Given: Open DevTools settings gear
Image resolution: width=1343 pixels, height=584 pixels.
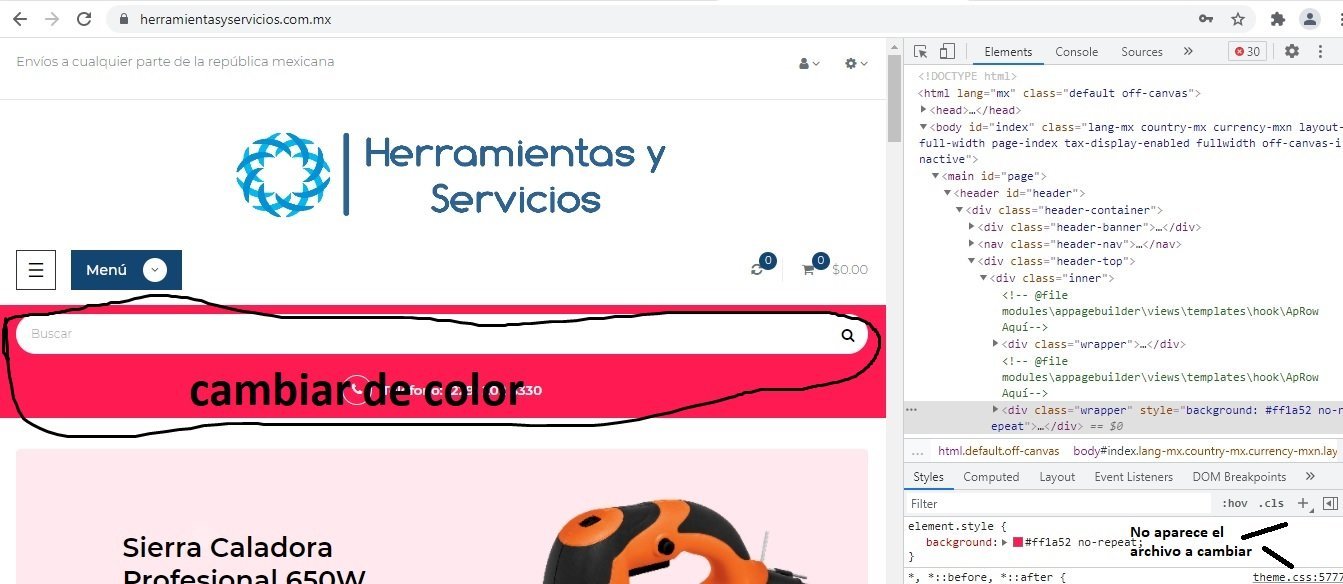Looking at the screenshot, I should [x=1292, y=52].
